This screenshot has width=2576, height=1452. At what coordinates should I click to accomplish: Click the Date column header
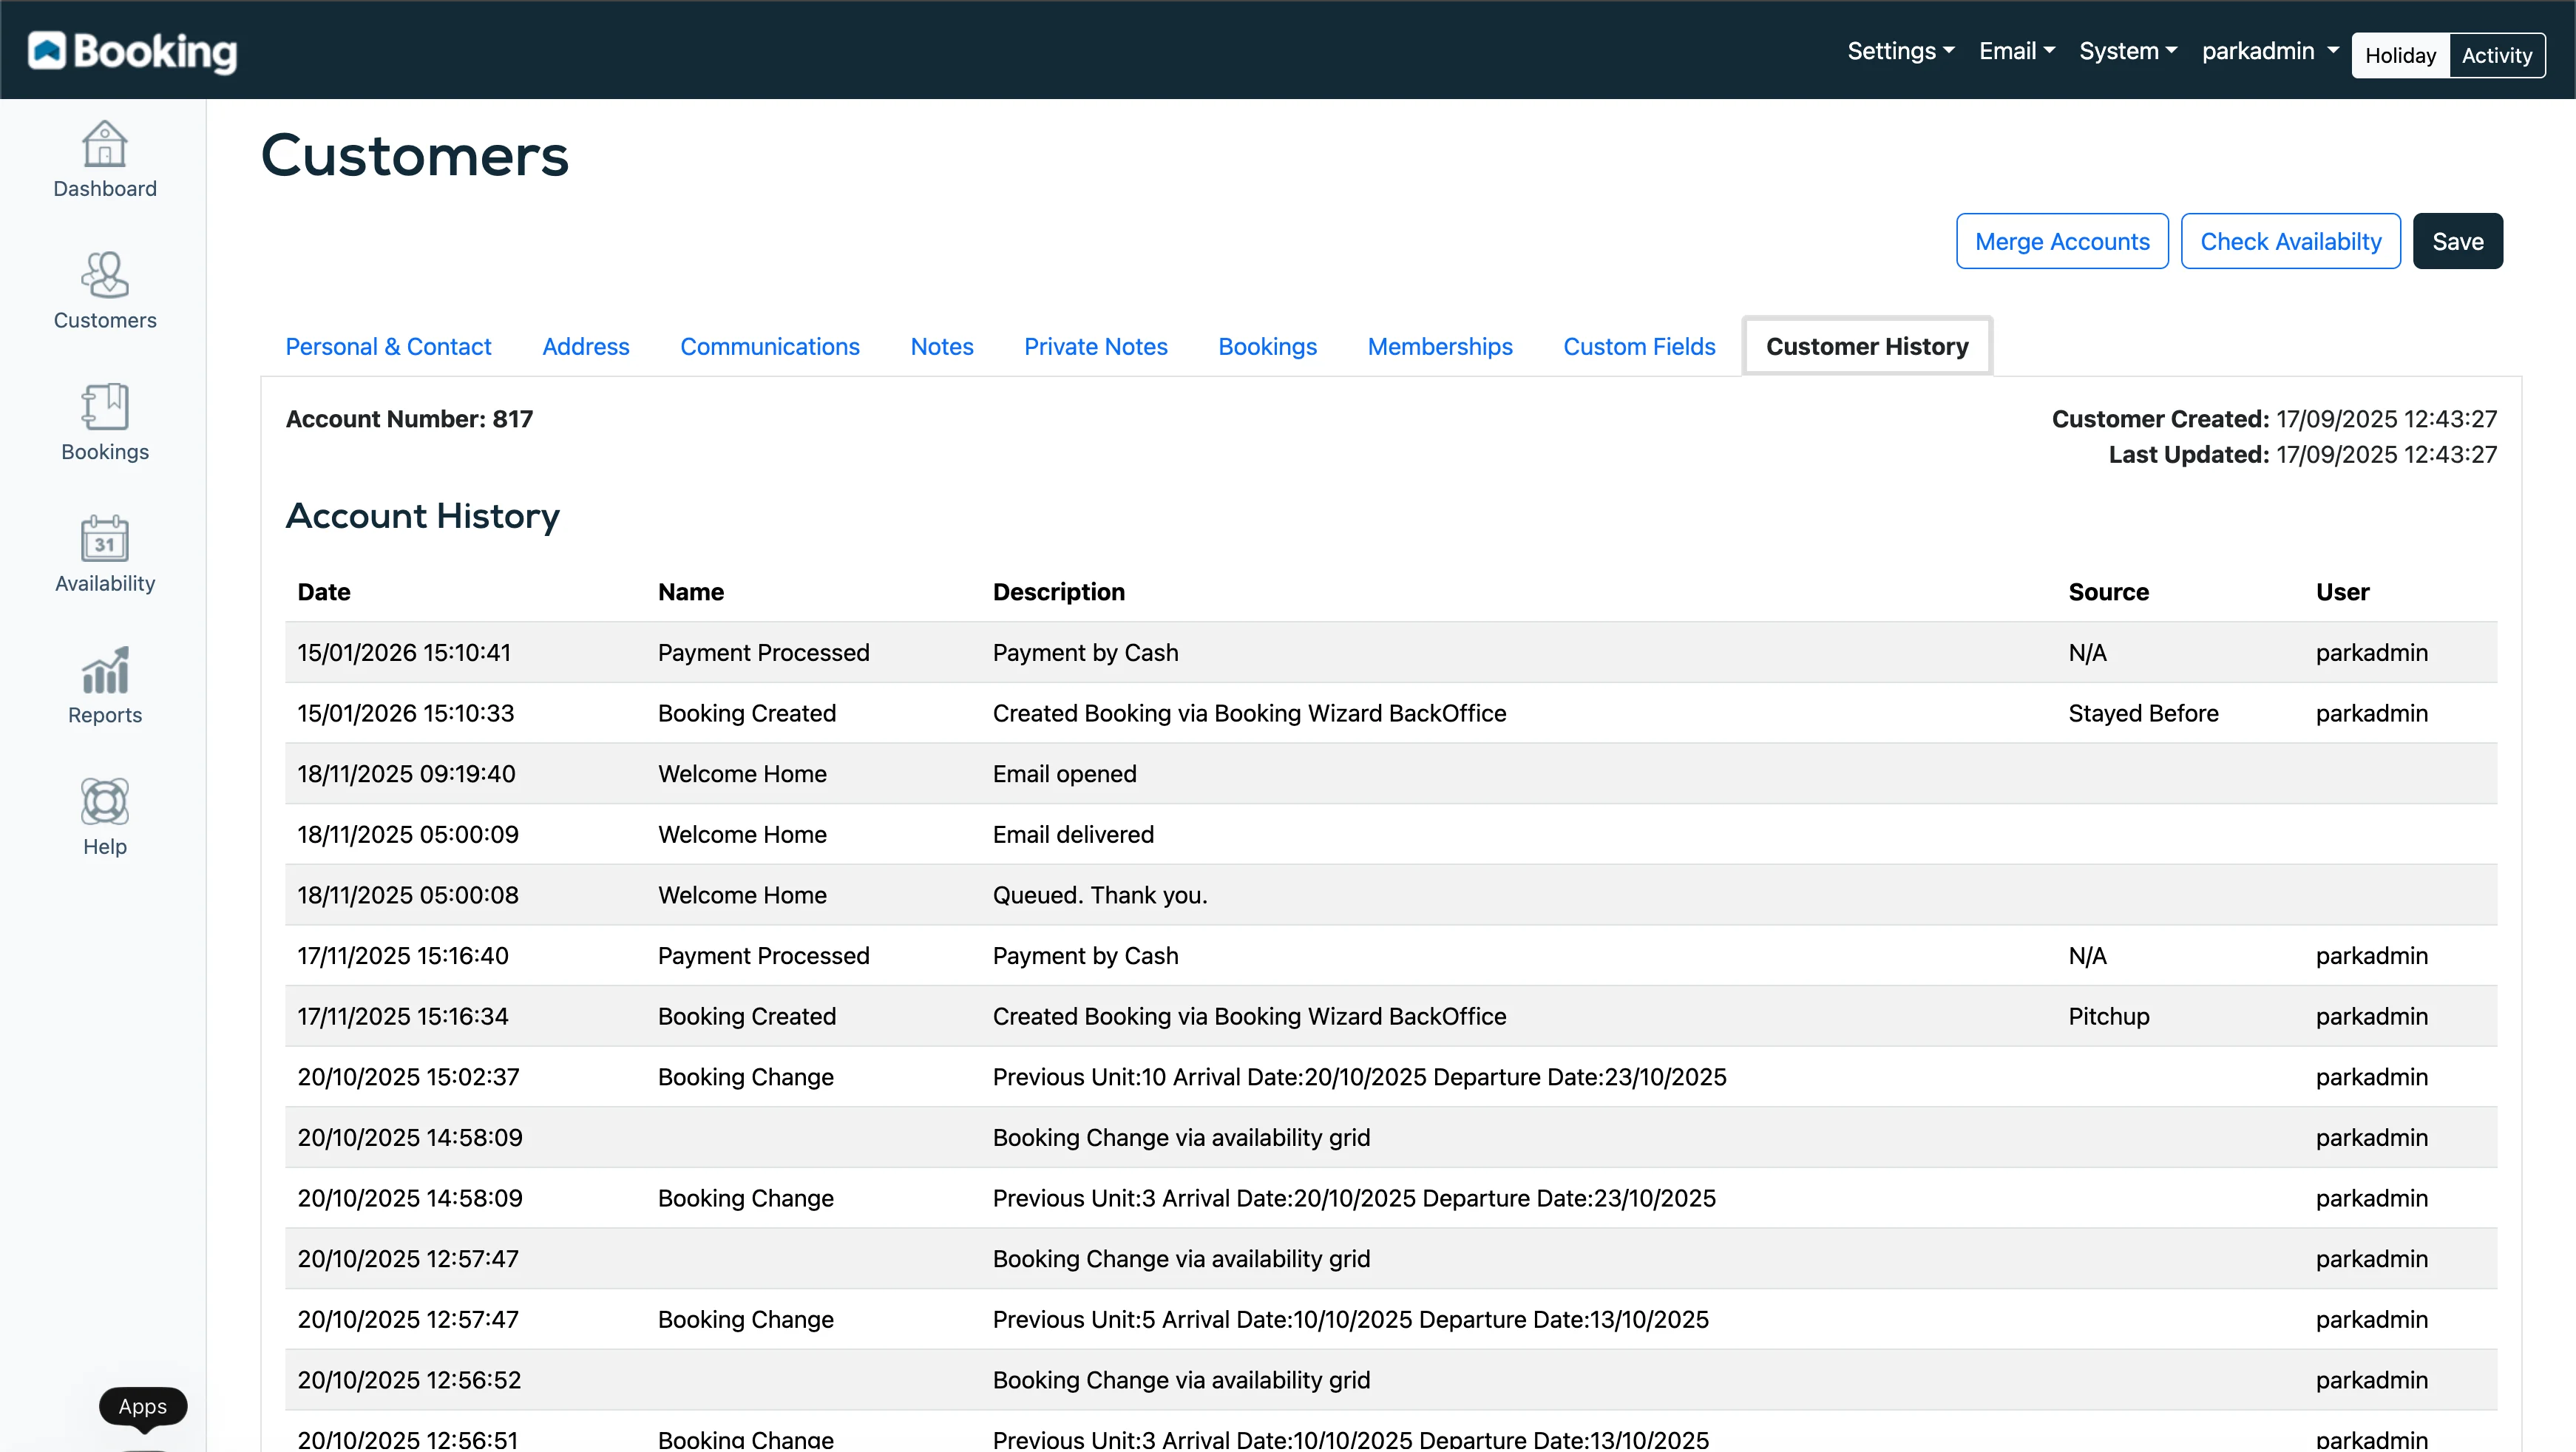tap(324, 592)
